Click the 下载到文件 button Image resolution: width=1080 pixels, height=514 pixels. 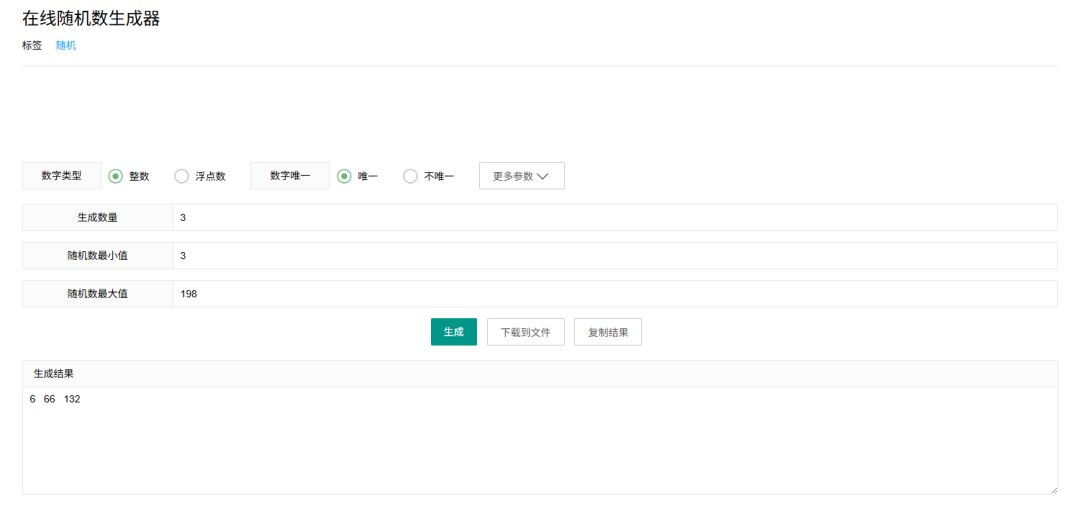point(526,332)
